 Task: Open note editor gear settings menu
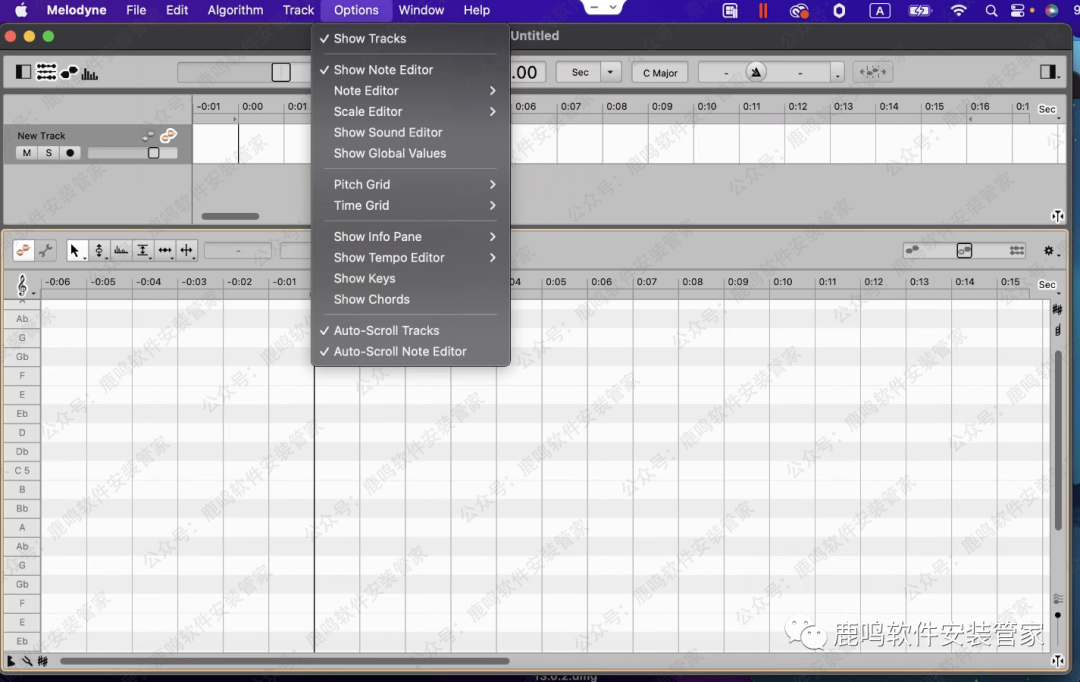point(1049,251)
